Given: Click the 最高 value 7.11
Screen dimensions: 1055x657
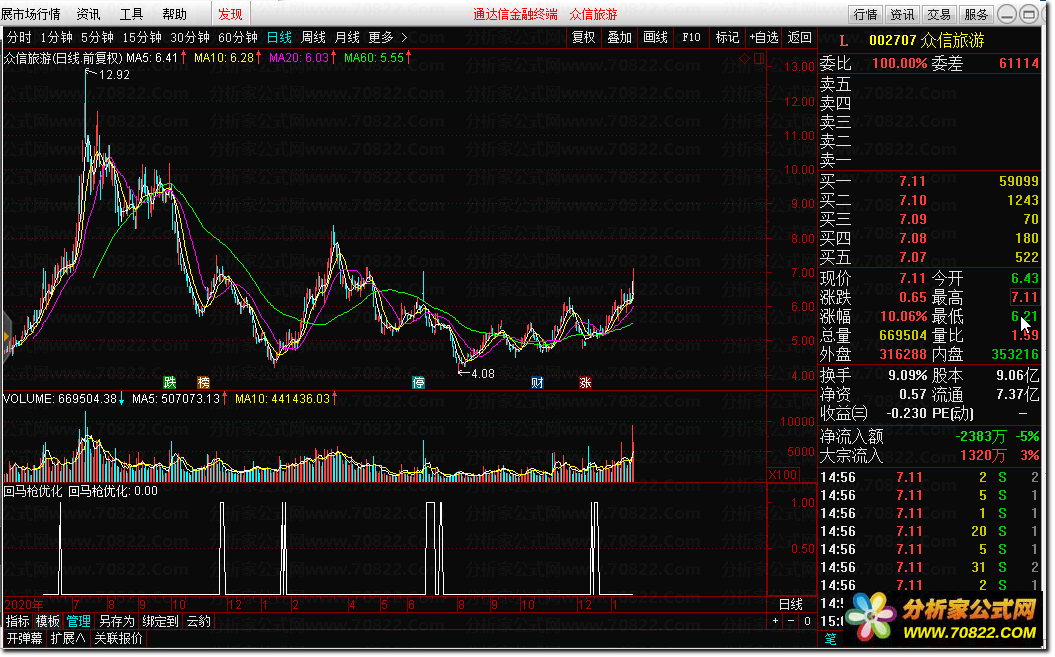Looking at the screenshot, I should [x=1024, y=297].
